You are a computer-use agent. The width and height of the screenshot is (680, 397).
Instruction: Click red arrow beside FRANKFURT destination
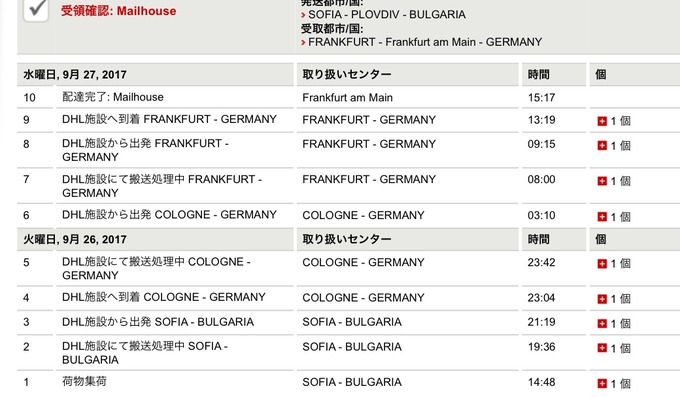[x=303, y=43]
